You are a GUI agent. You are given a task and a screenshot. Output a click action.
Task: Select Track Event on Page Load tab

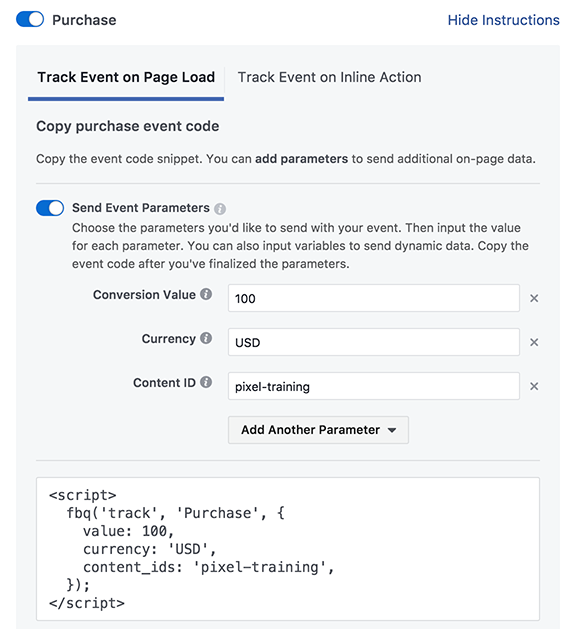(x=126, y=77)
